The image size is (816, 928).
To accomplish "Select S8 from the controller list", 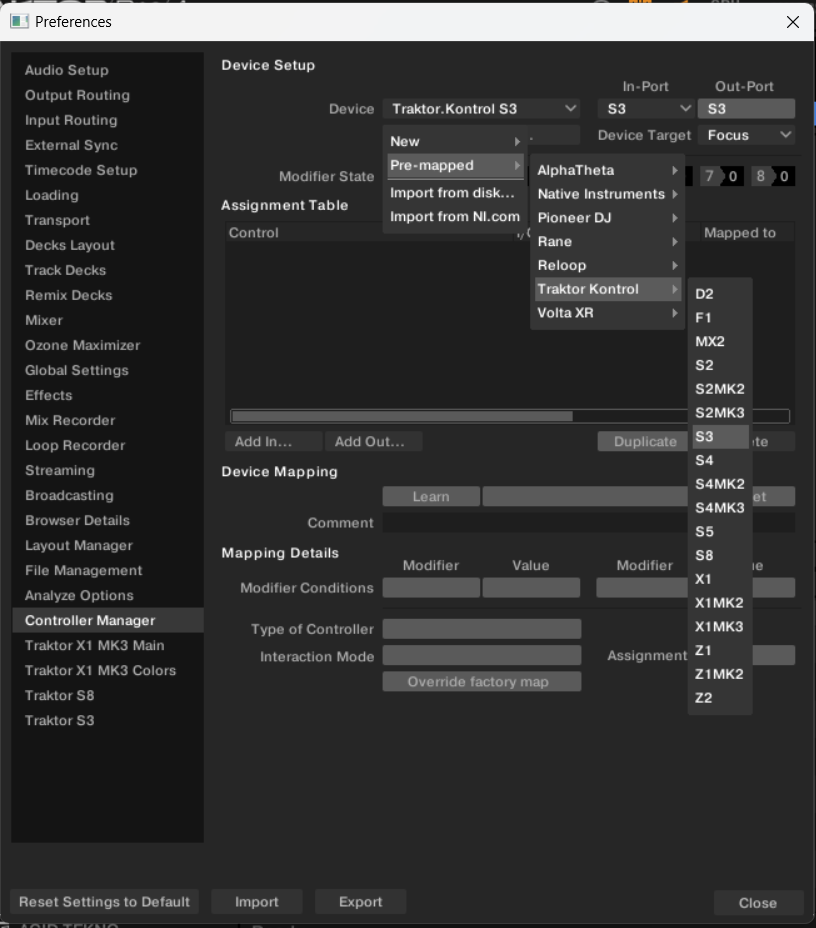I will pos(720,555).
